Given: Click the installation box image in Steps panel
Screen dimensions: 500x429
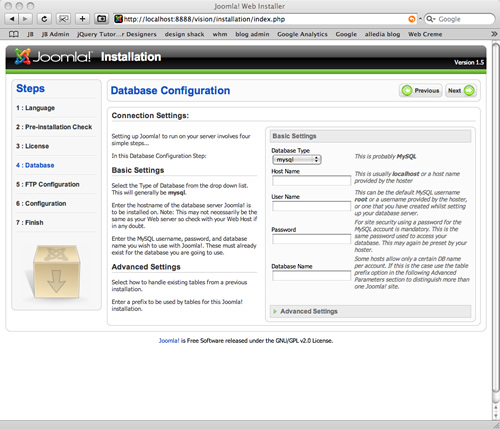Looking at the screenshot, I should [56, 272].
